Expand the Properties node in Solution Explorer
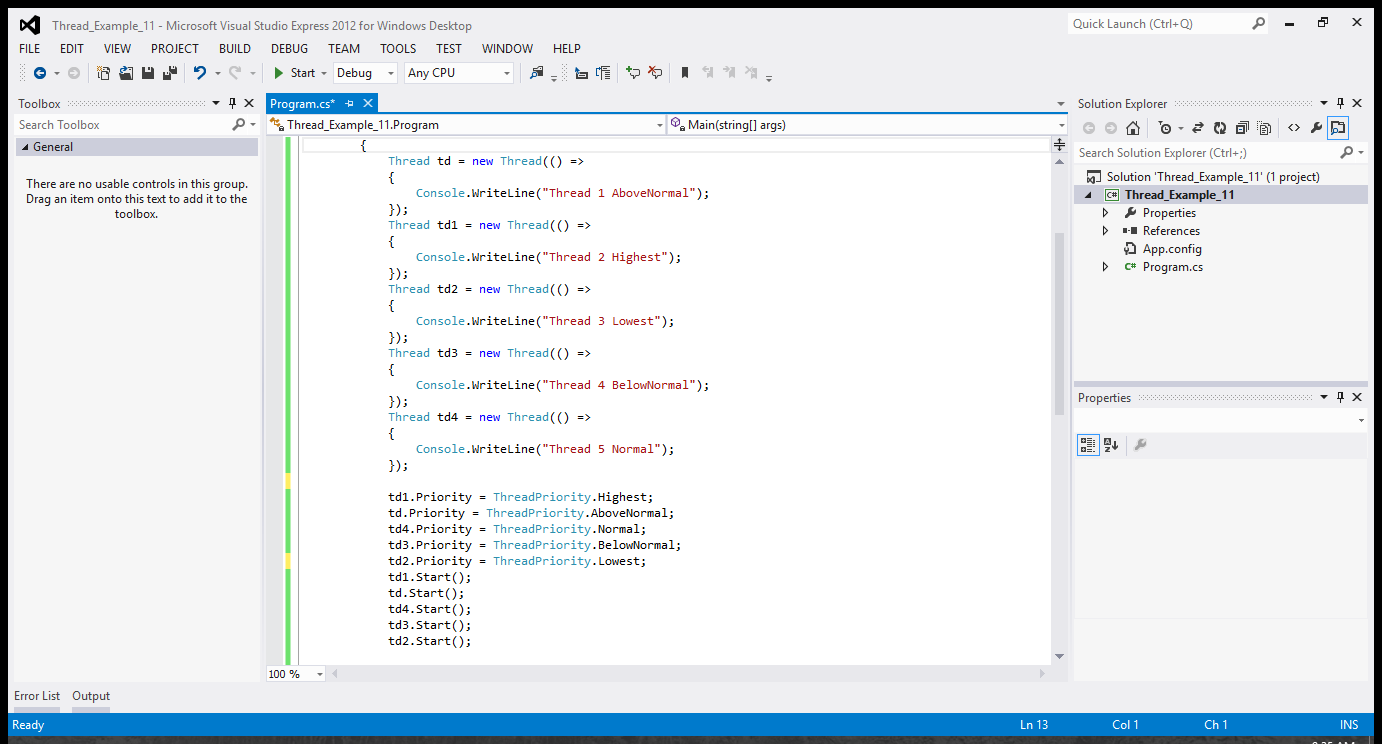Screen dimensions: 1382x744 [1105, 213]
